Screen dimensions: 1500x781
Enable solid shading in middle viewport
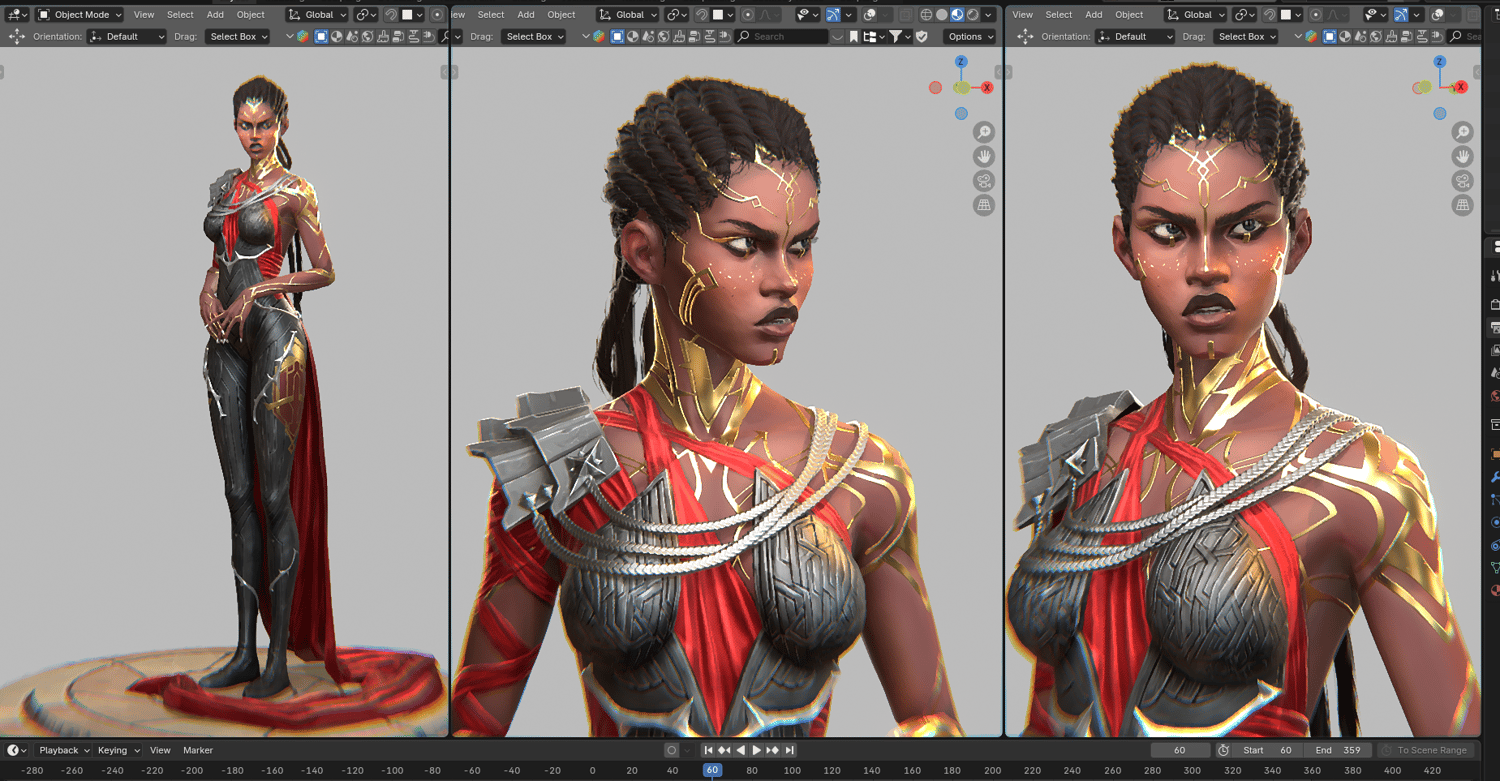pos(942,15)
